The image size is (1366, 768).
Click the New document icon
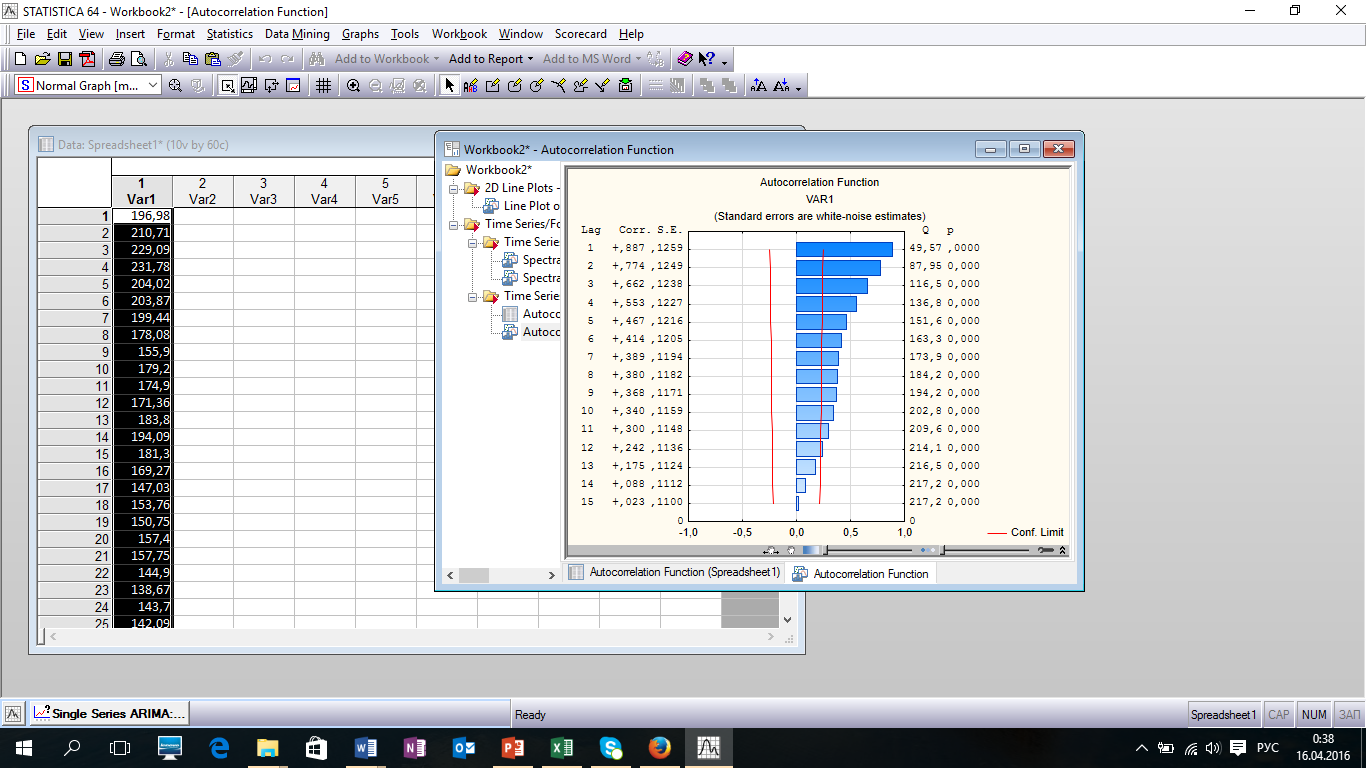pyautogui.click(x=20, y=59)
